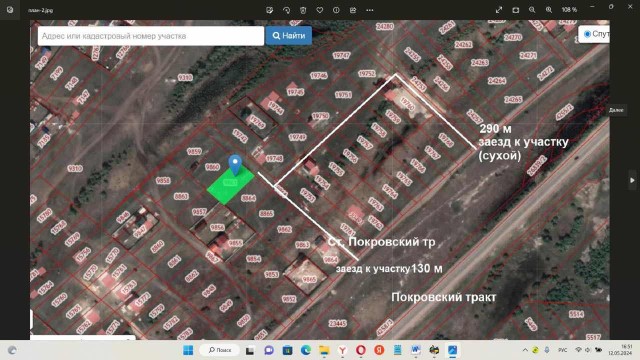
Task: Open Microsoft Store from the taskbar
Action: coord(287,350)
